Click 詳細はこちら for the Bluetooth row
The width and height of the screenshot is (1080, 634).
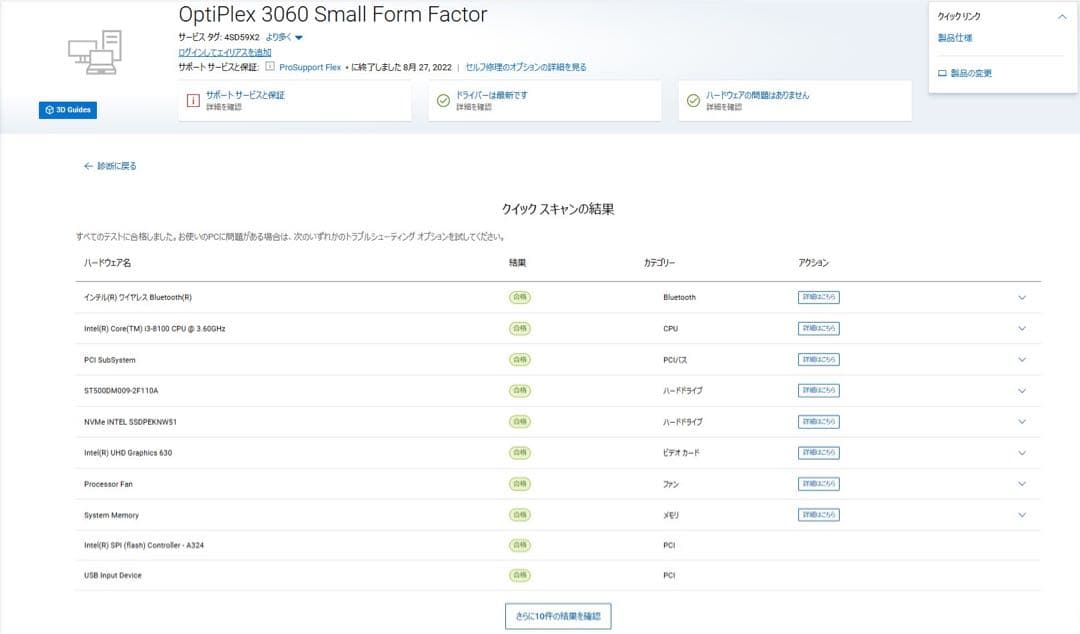[x=818, y=298]
